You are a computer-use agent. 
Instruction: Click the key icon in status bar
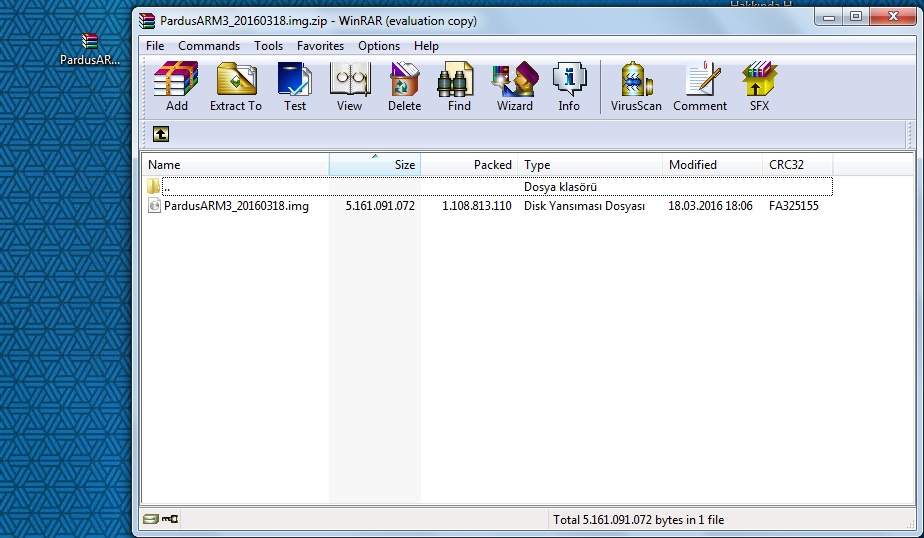coord(170,519)
